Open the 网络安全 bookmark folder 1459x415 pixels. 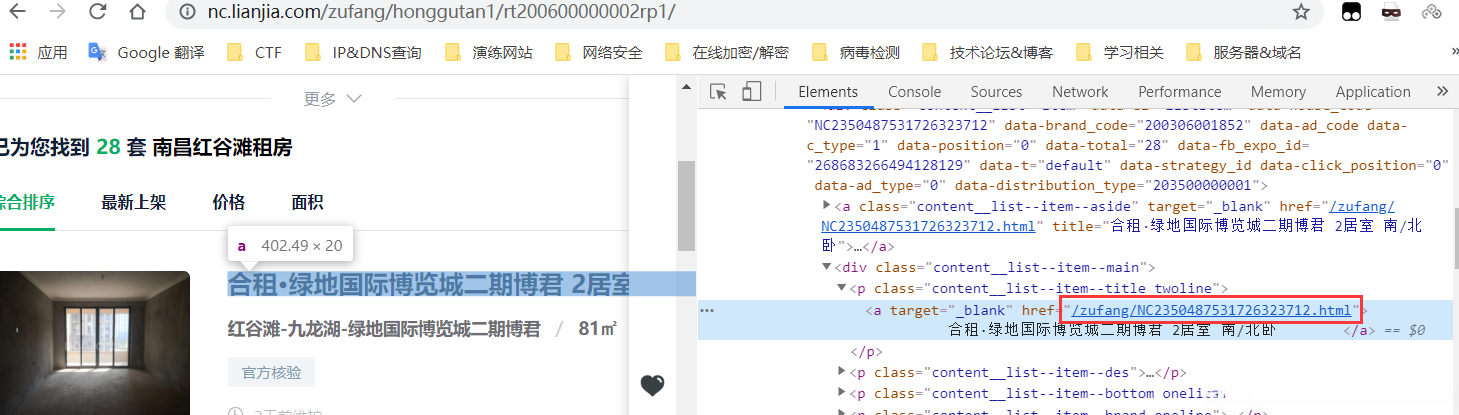[x=598, y=52]
